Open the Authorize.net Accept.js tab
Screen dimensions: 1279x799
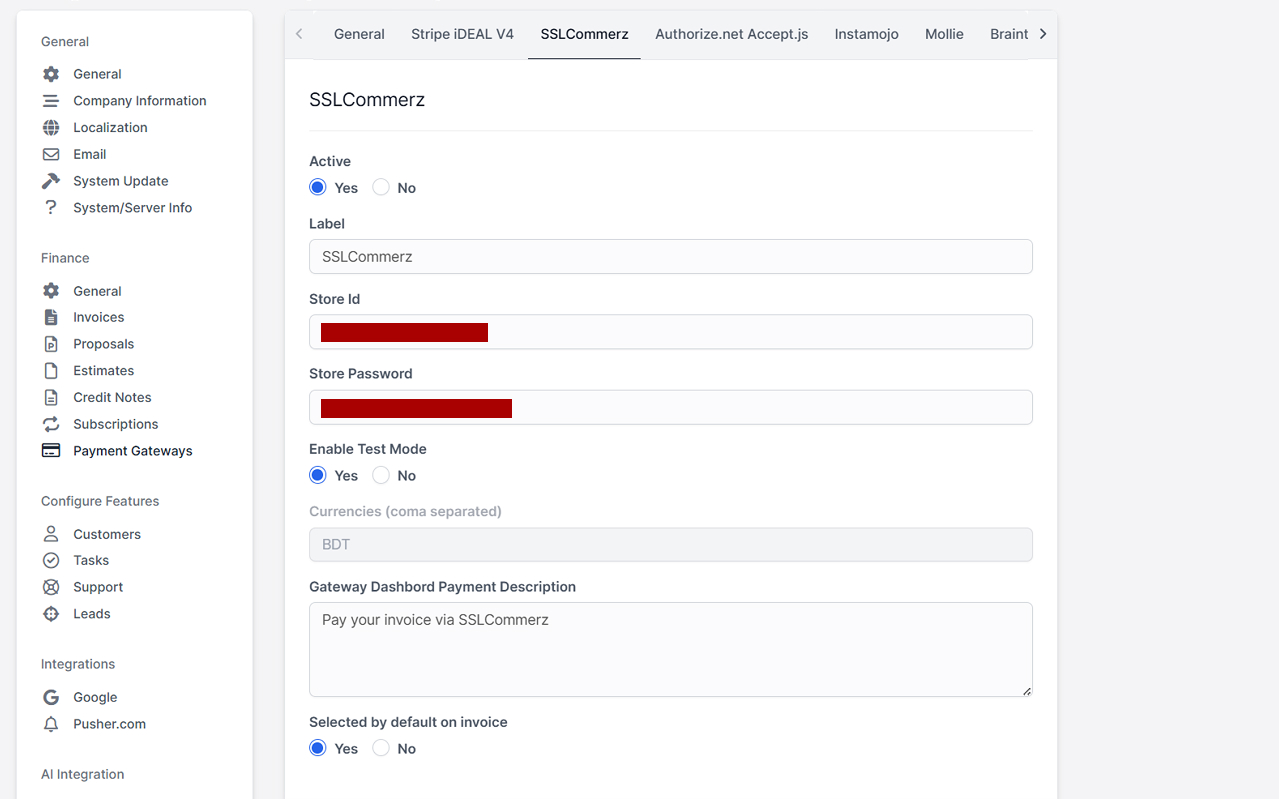(731, 34)
